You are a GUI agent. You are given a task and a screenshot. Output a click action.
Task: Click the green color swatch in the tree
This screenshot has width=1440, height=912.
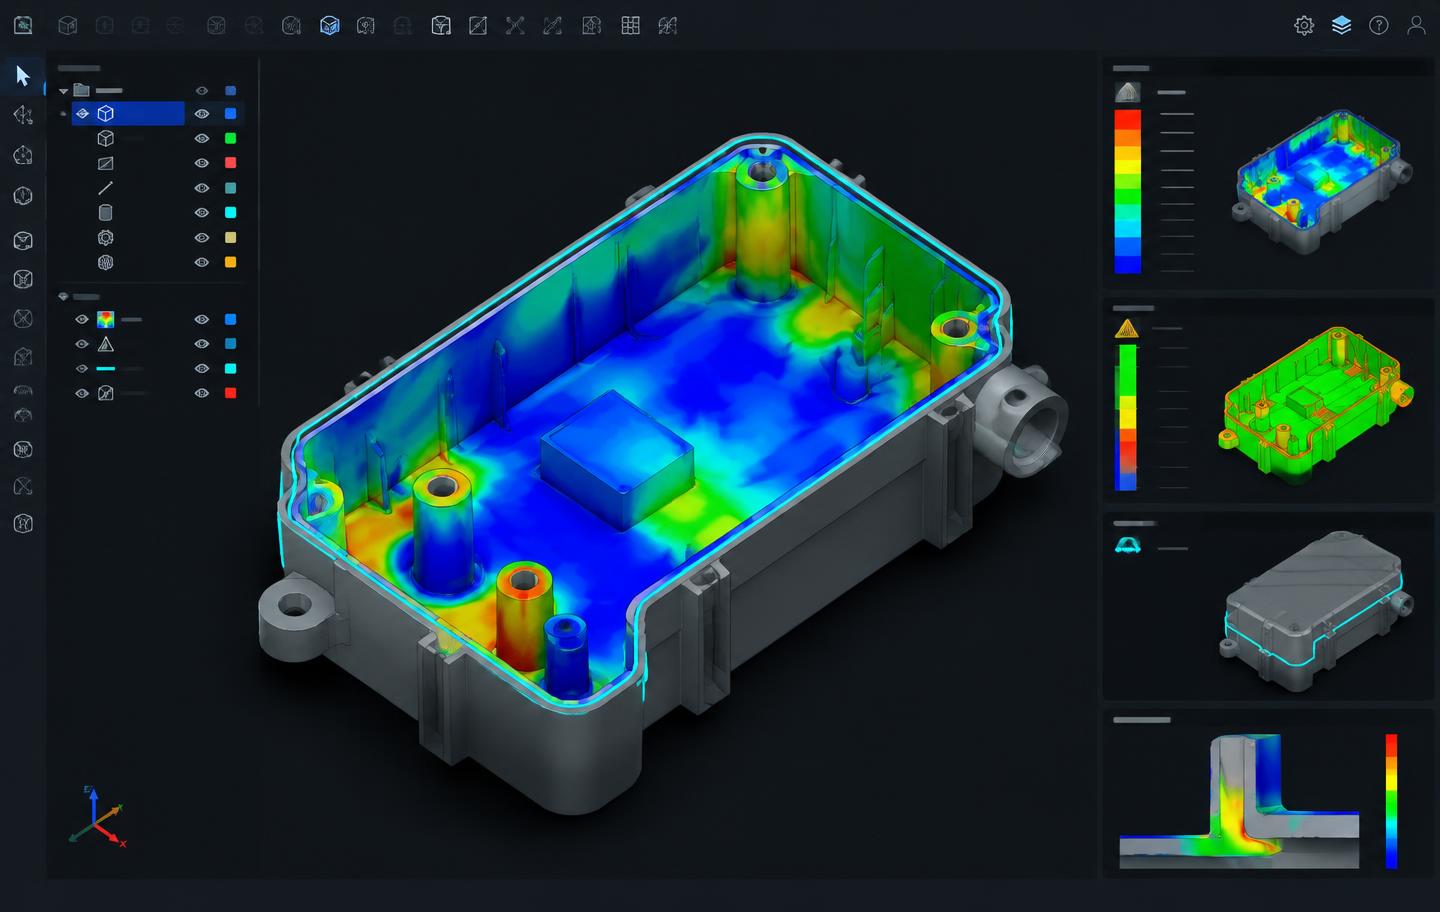point(230,139)
